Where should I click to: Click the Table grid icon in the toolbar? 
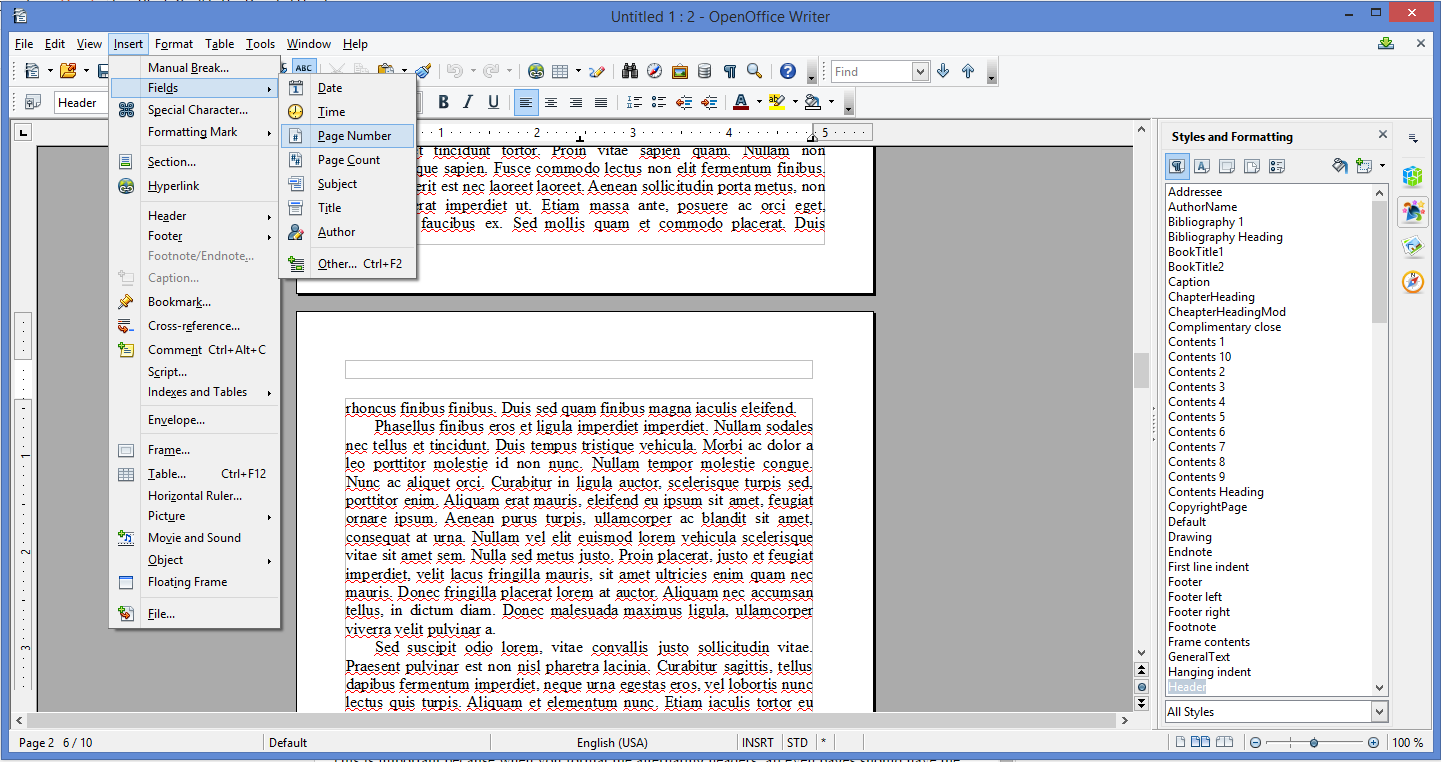tap(560, 71)
